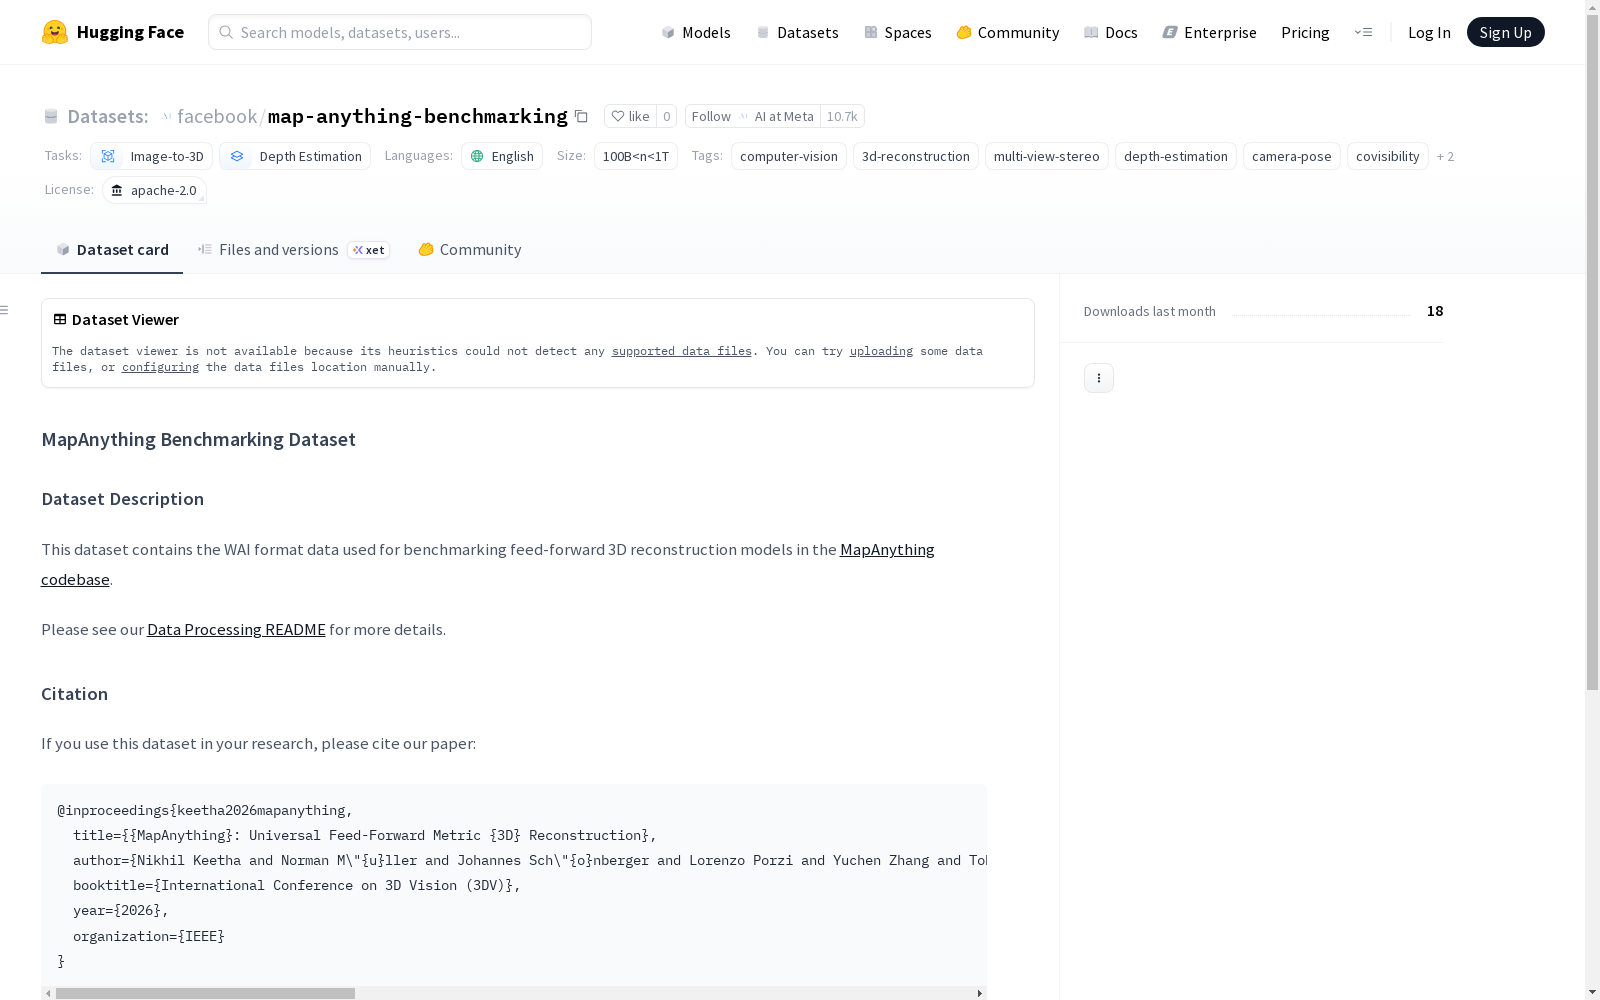Screen dimensions: 1600x1000
Task: Follow AI at Meta organization
Action: [753, 116]
